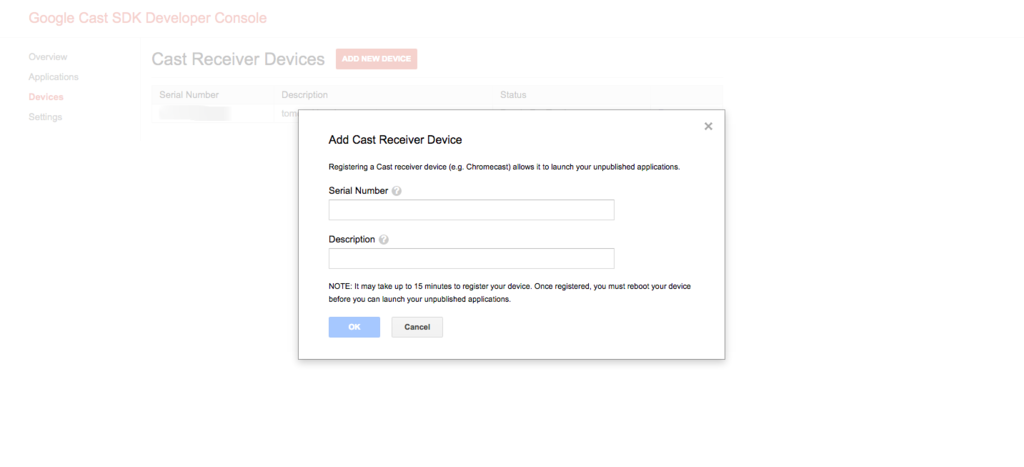Viewport: 1024px width, 467px height.
Task: Open the Applications section in the sidebar
Action: pos(54,76)
